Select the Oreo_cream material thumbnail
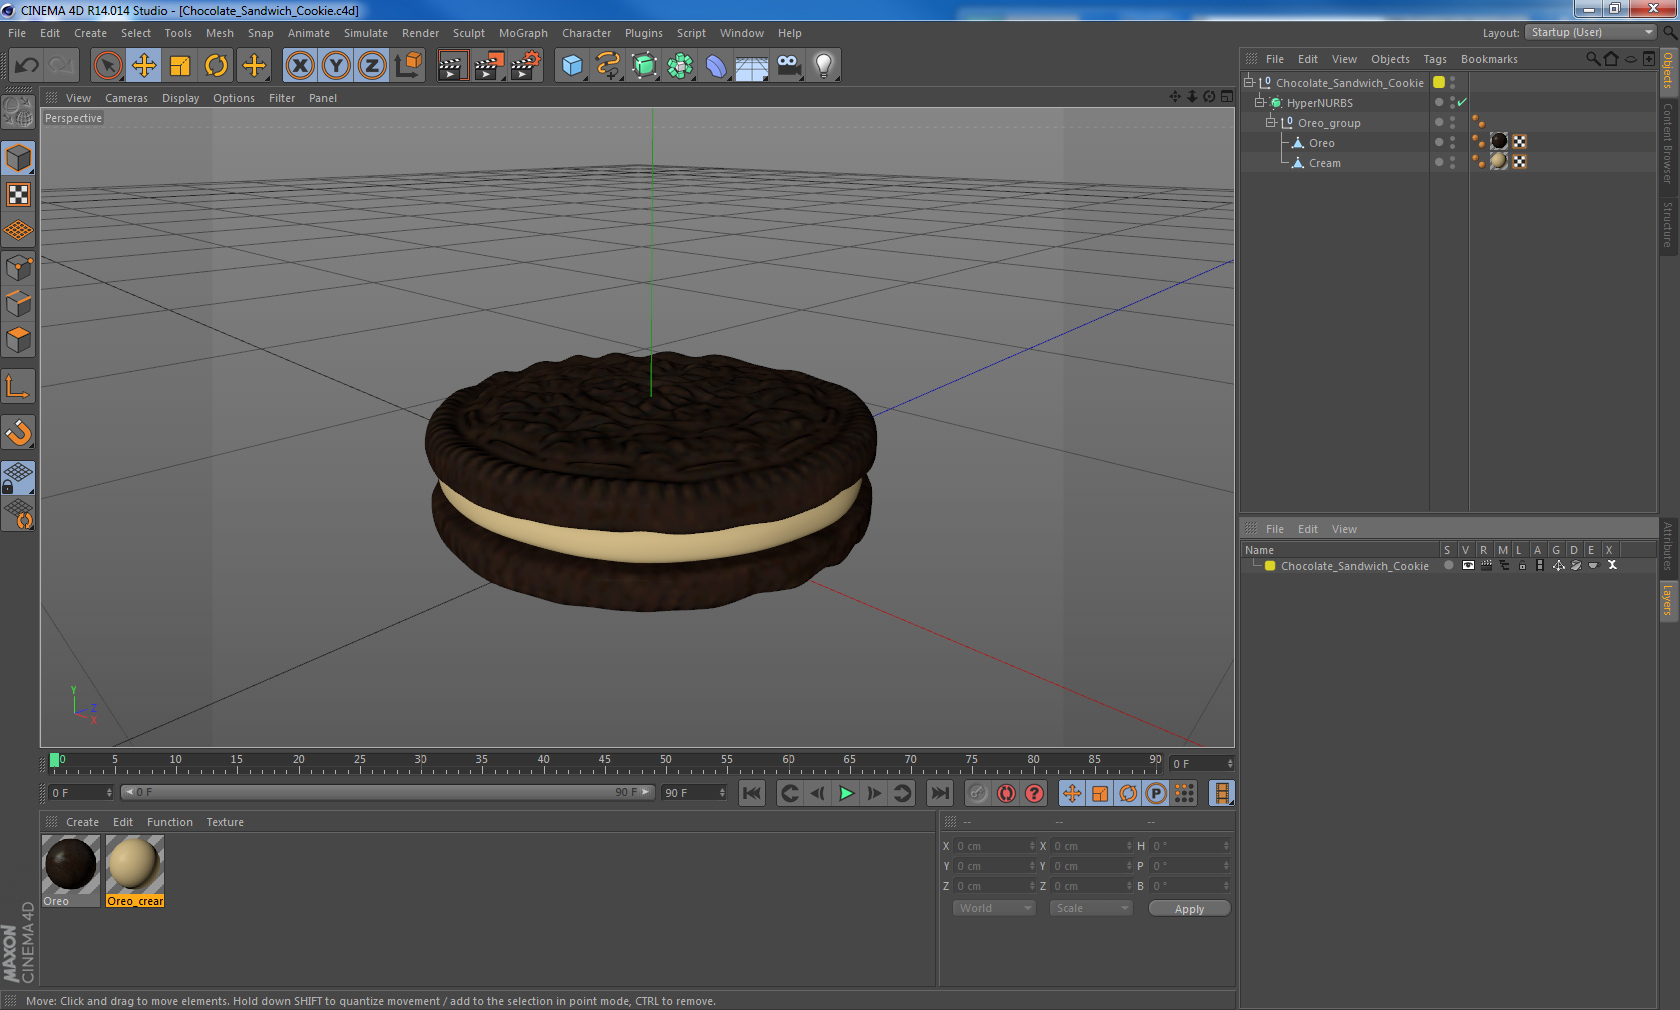 coord(134,864)
